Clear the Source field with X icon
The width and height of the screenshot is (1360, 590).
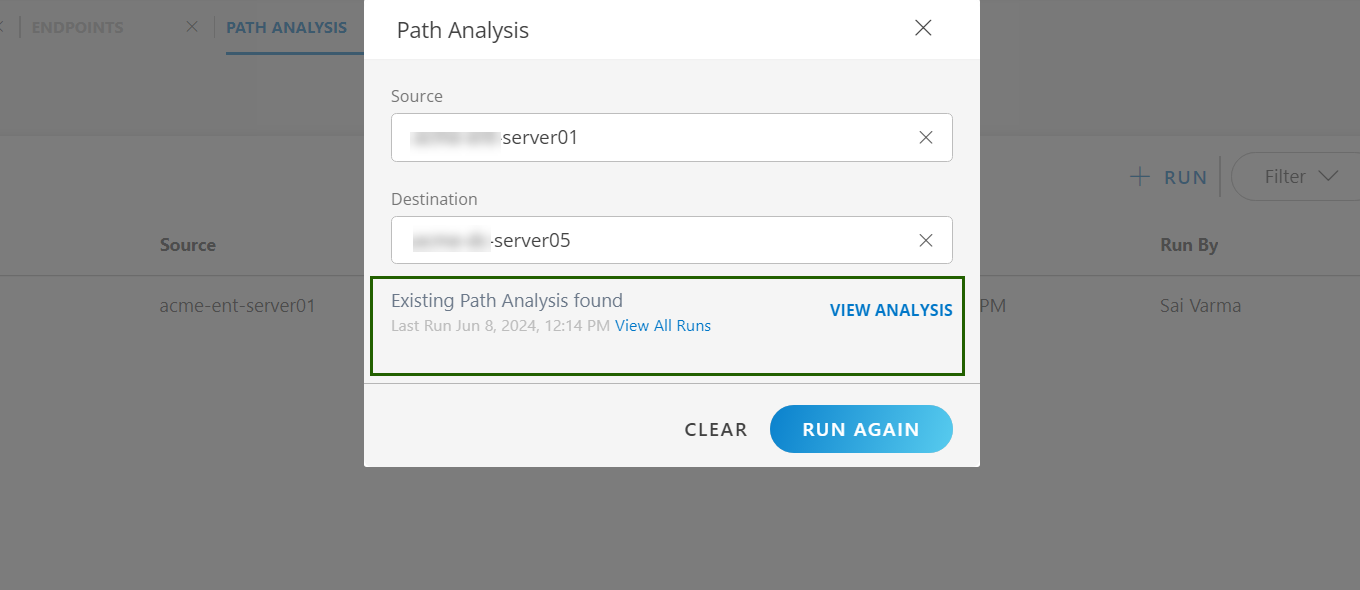pos(926,138)
